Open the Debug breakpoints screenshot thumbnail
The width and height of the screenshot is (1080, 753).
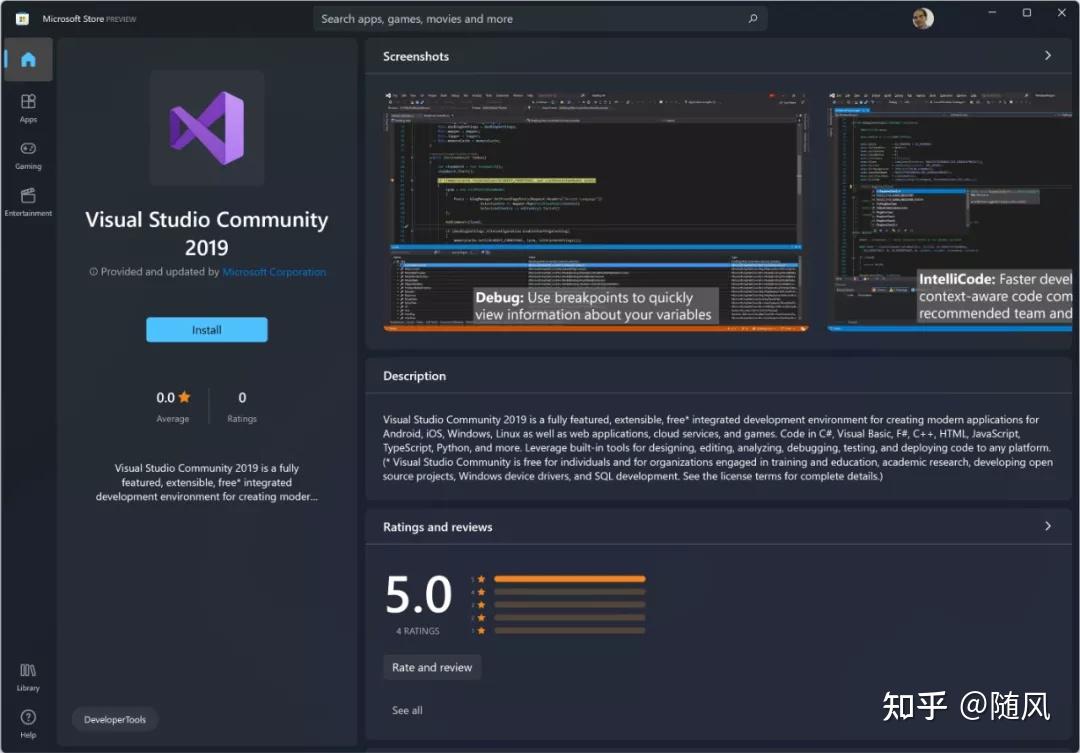tap(596, 210)
